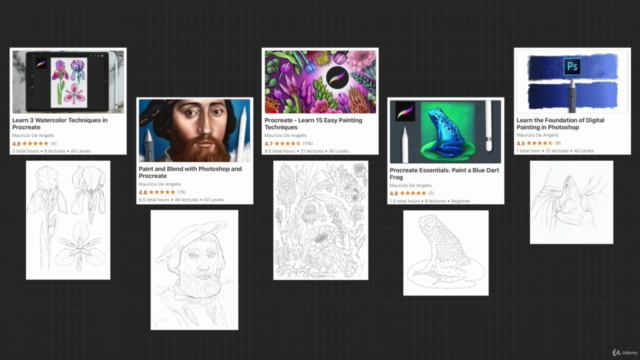Image resolution: width=640 pixels, height=360 pixels.
Task: Click the 4.7 star rating with (116) reviews
Action: pos(289,144)
